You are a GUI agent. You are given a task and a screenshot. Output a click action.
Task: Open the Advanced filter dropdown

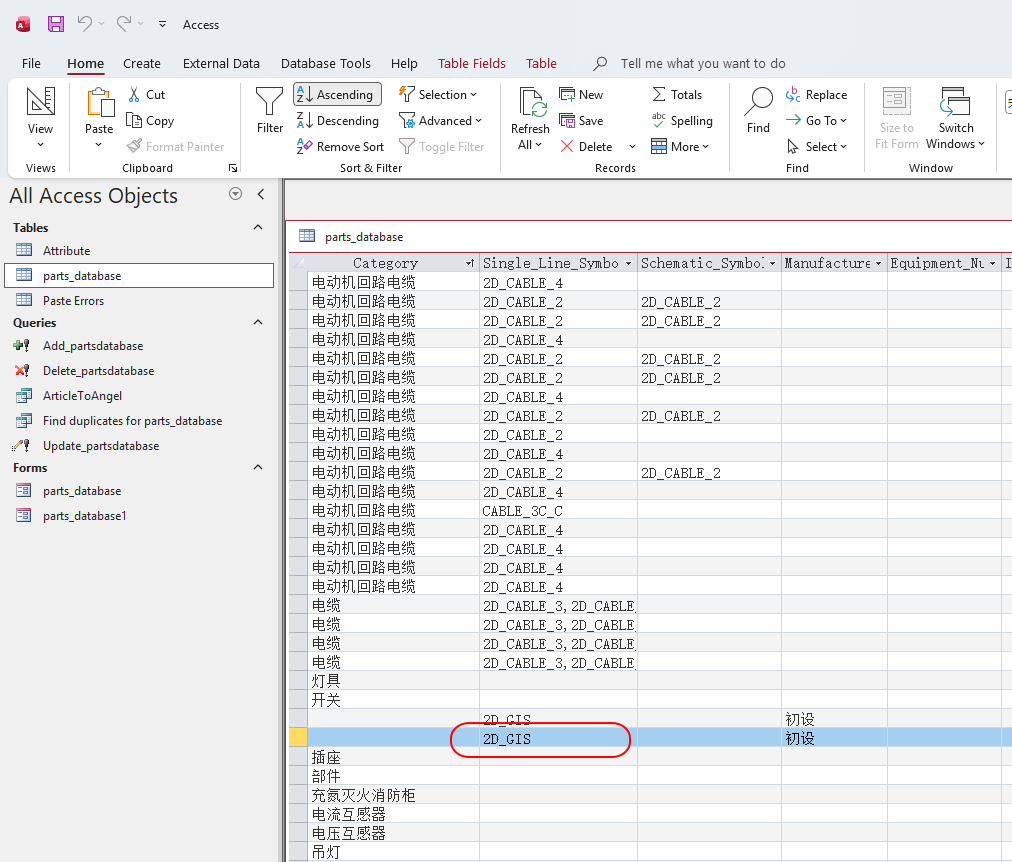coord(441,121)
